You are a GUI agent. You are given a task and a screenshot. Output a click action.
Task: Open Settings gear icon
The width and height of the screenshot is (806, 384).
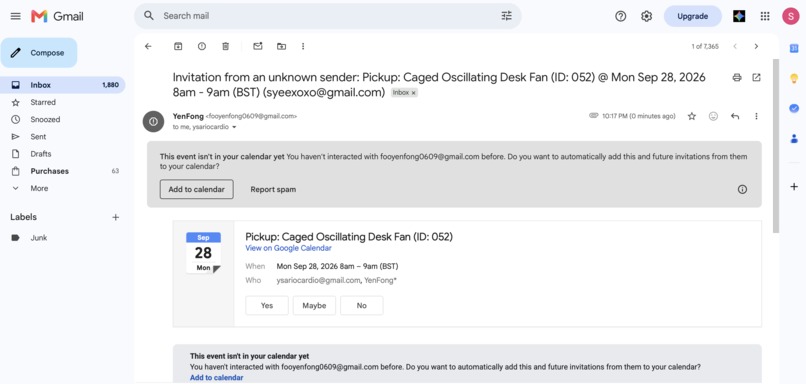click(x=646, y=16)
